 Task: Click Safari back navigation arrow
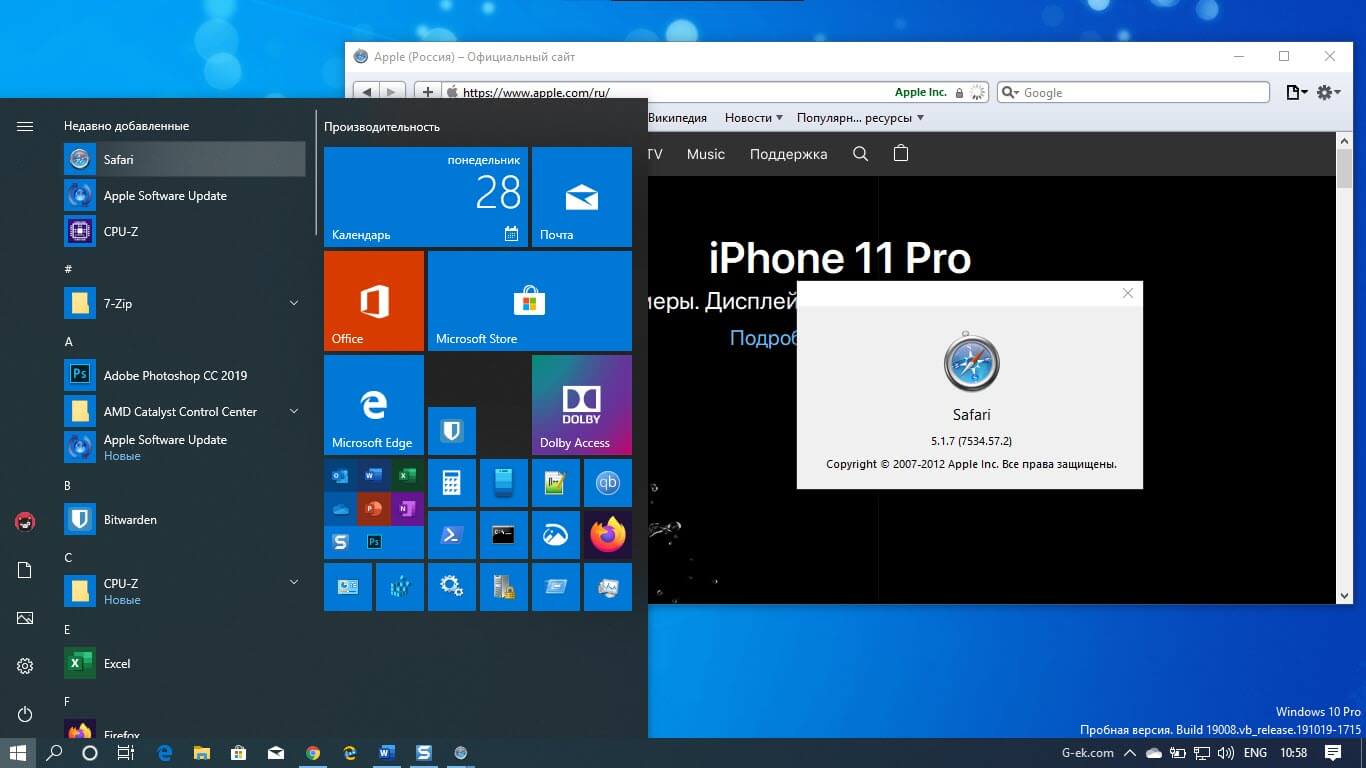click(367, 92)
